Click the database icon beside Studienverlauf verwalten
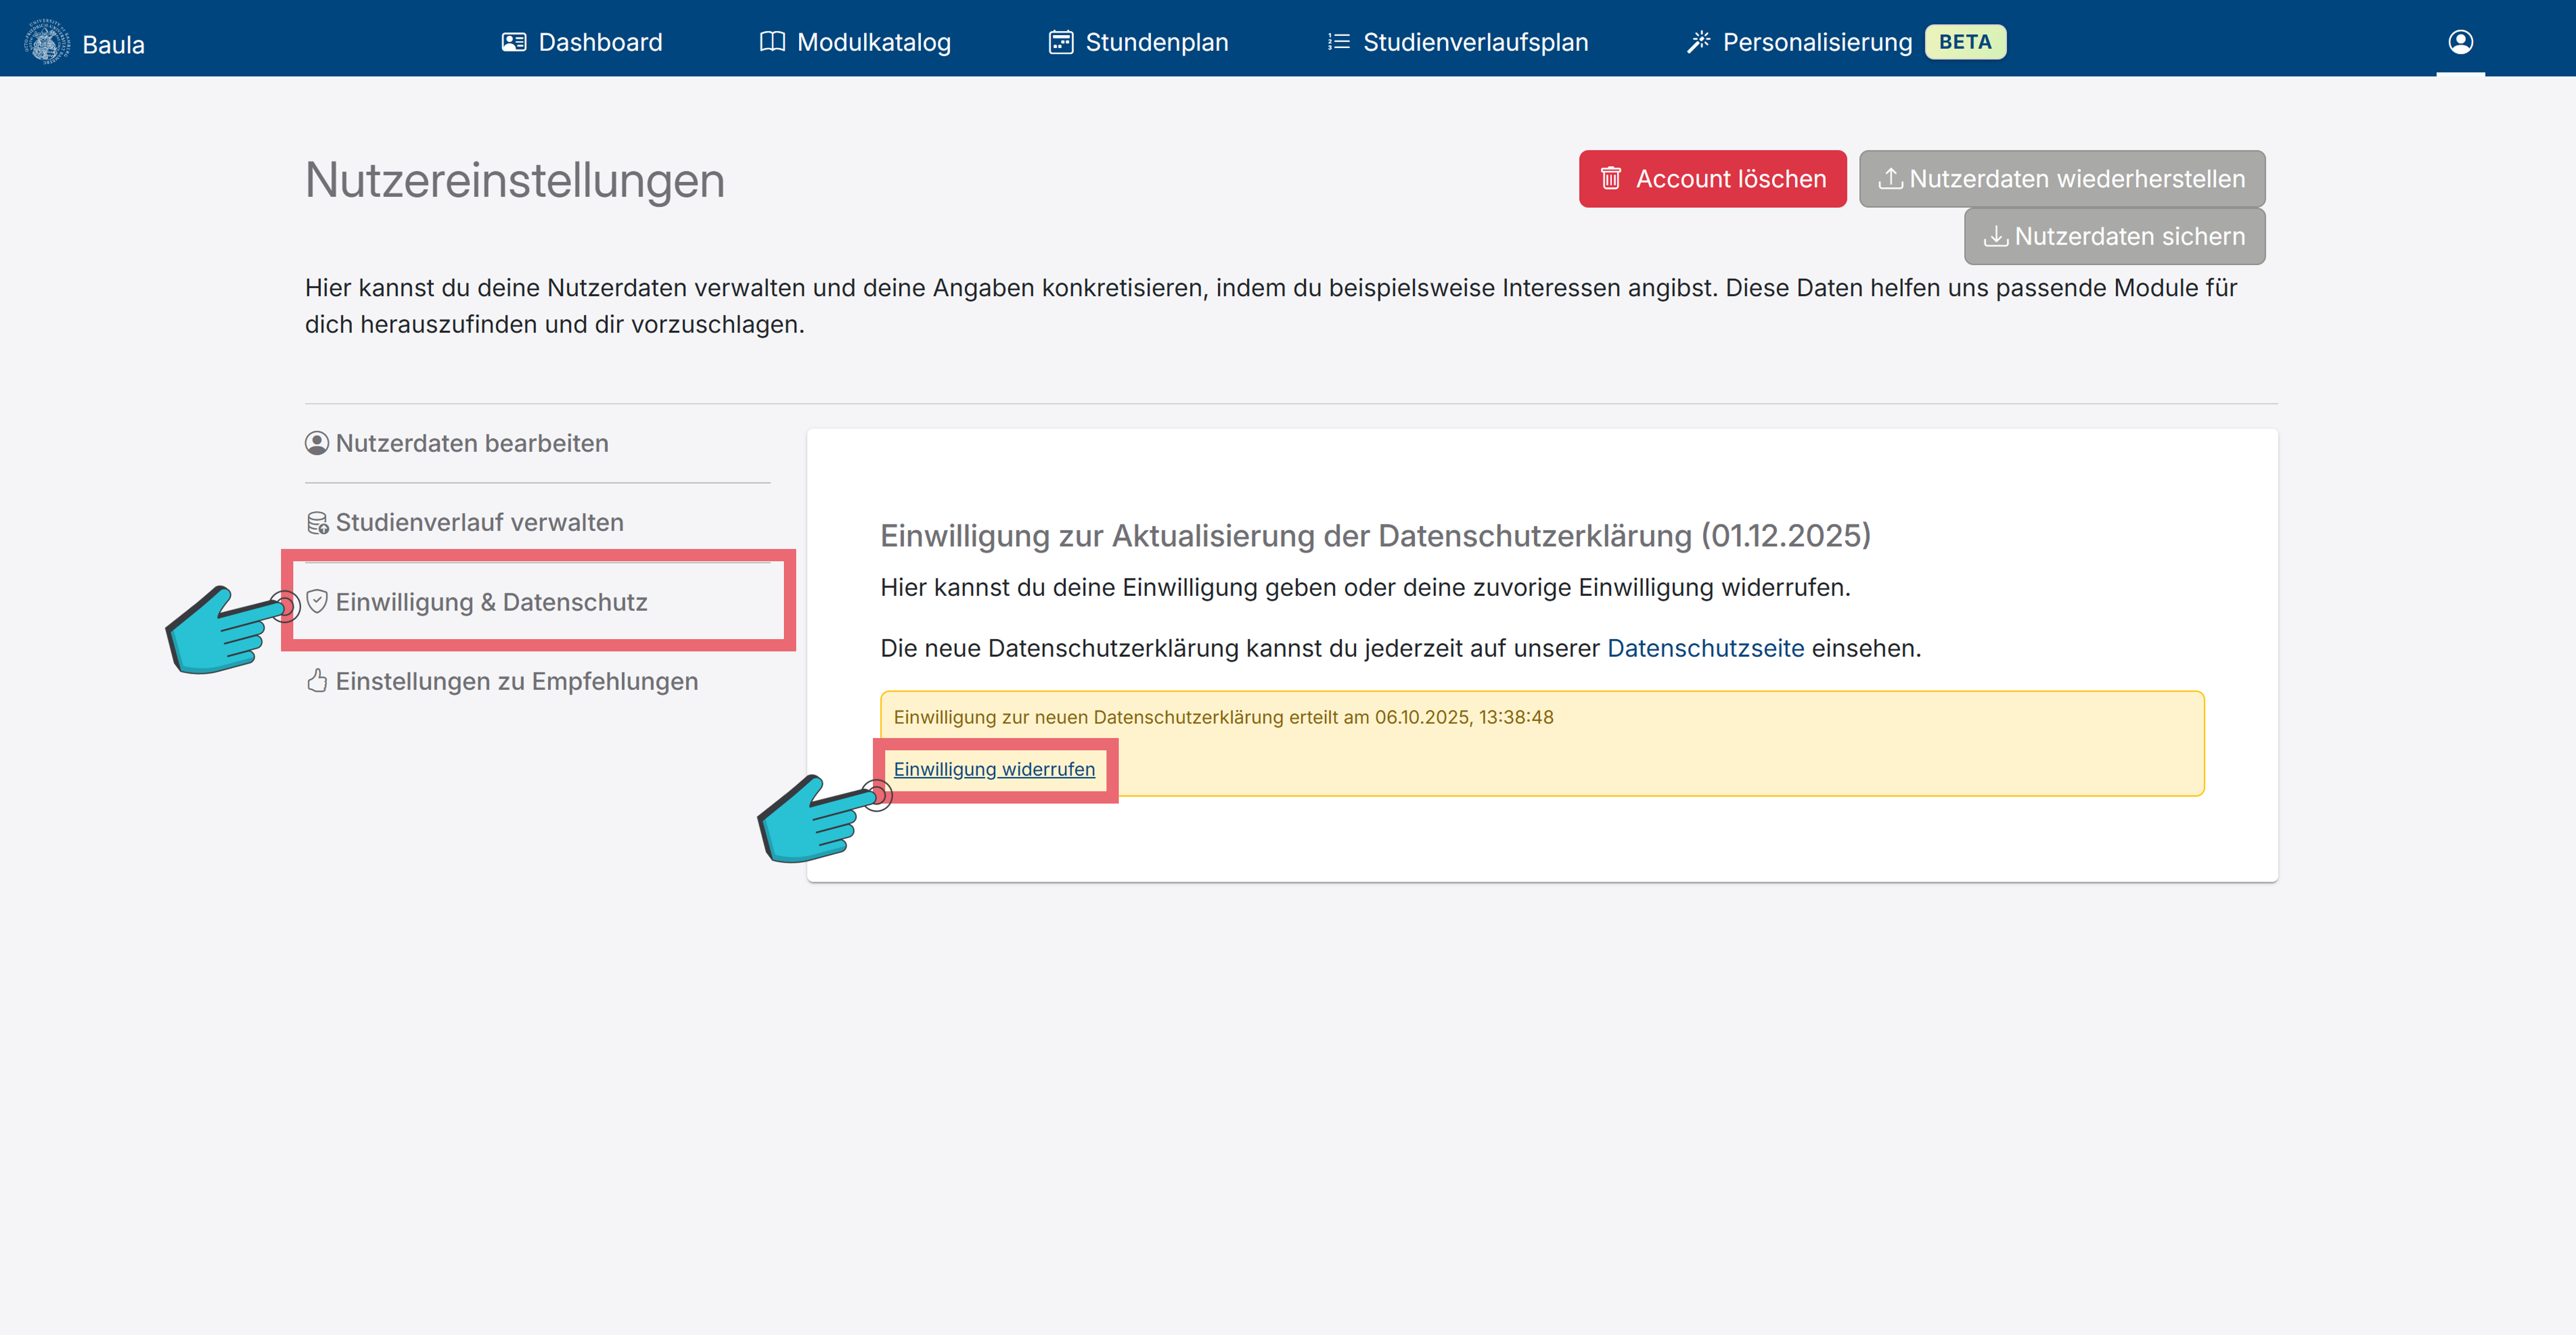 [317, 522]
